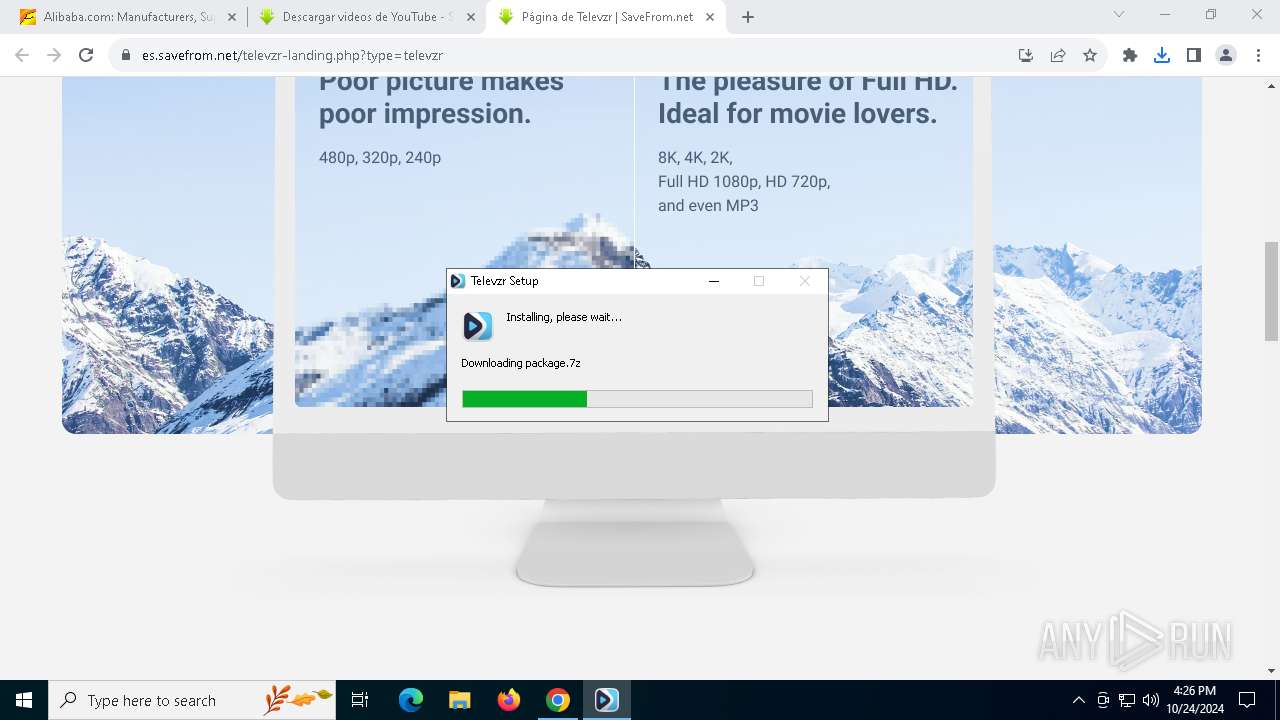Image resolution: width=1280 pixels, height=720 pixels.
Task: Launch Firefox from the taskbar
Action: (x=508, y=700)
